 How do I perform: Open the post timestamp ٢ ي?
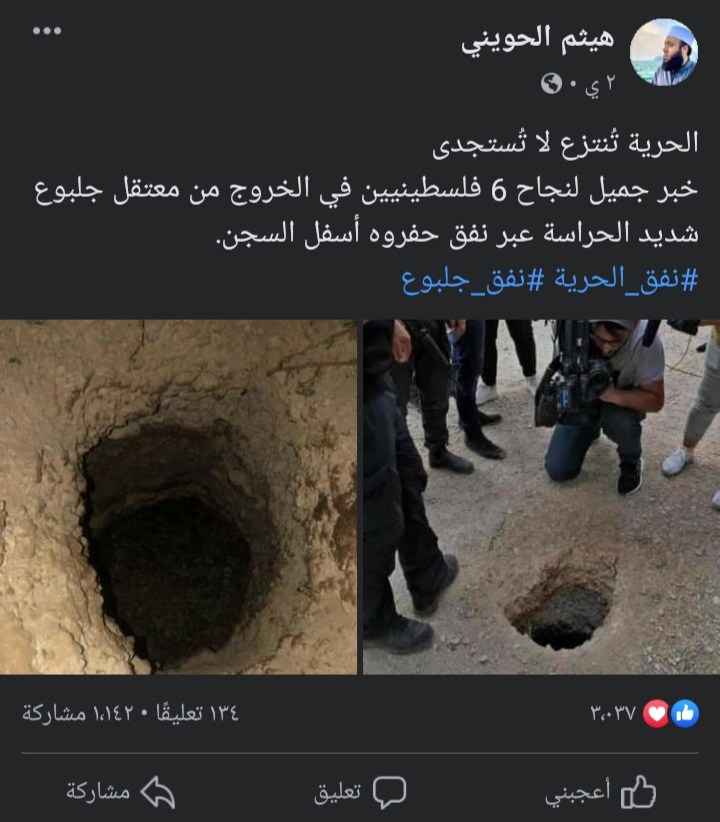pyautogui.click(x=599, y=85)
